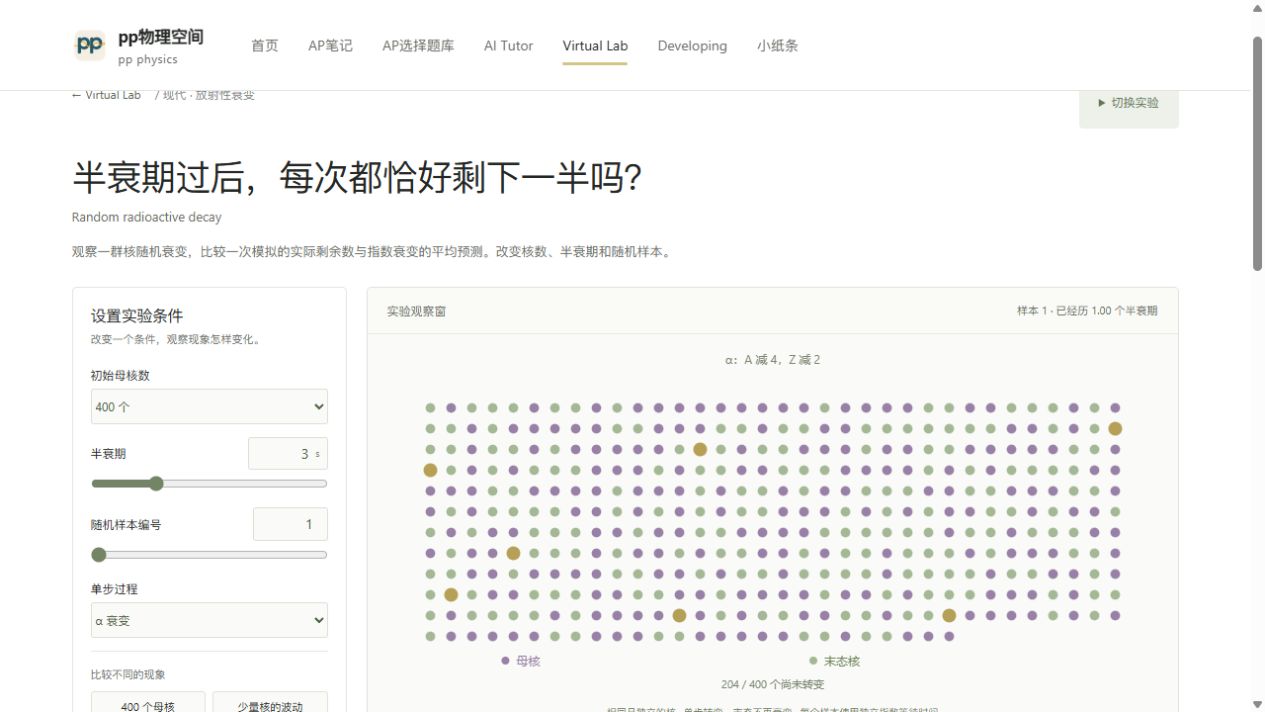Open the Developing nav item

692,46
